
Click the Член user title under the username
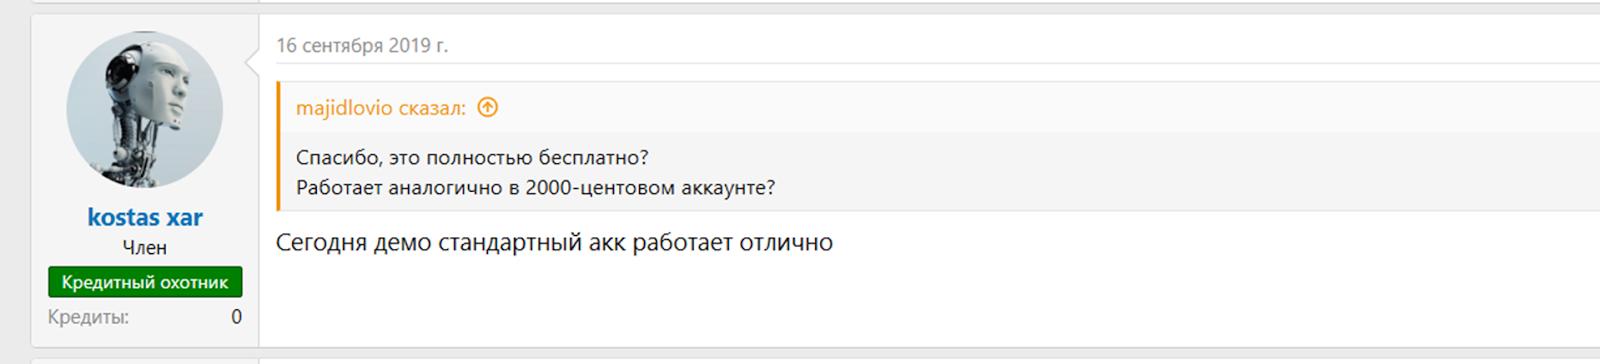145,247
